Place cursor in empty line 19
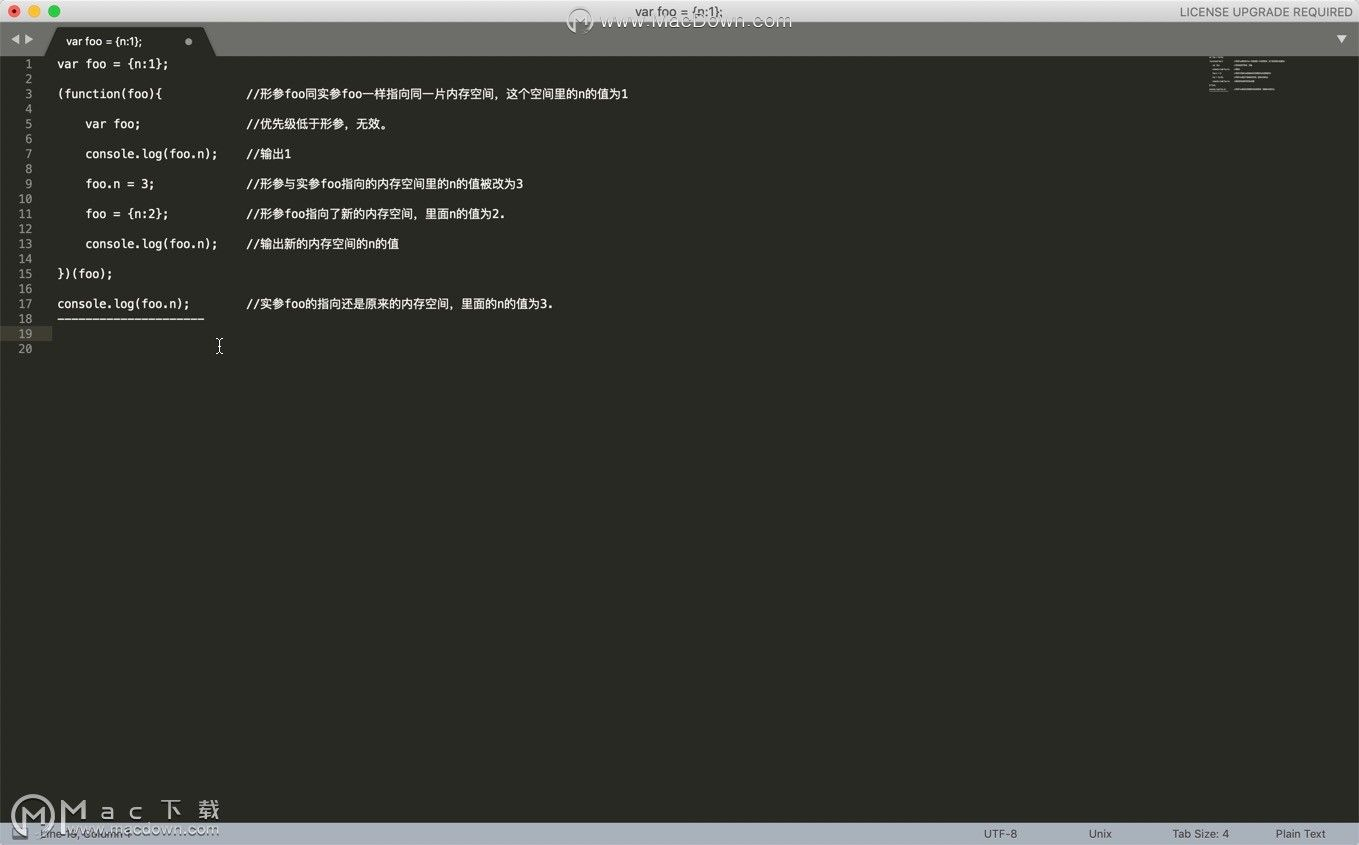 [x=630, y=334]
